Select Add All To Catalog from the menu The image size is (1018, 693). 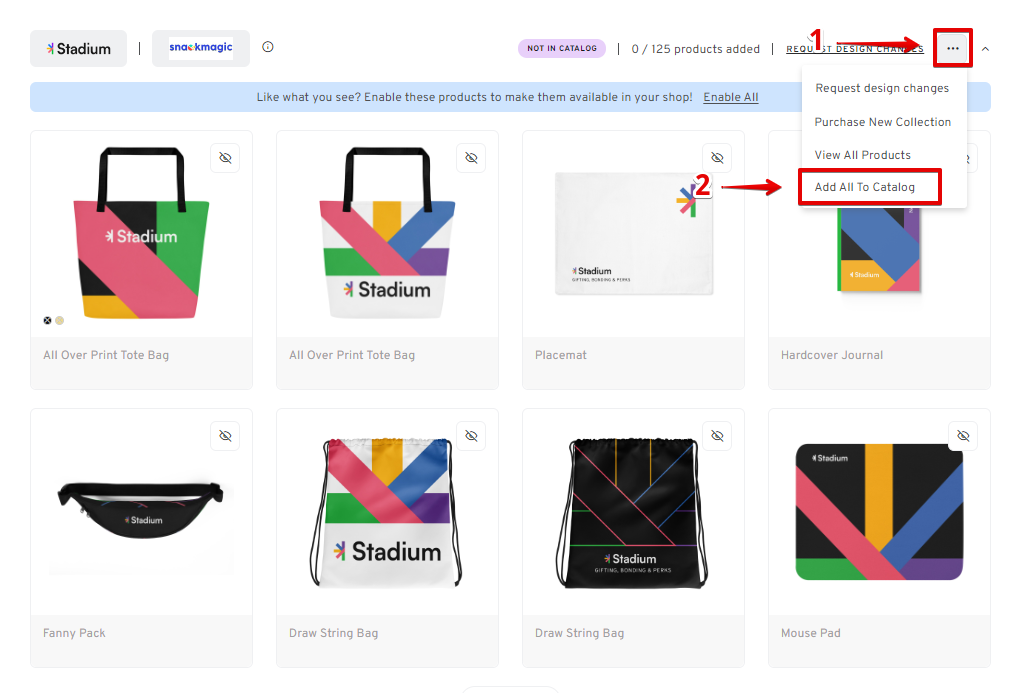point(869,187)
